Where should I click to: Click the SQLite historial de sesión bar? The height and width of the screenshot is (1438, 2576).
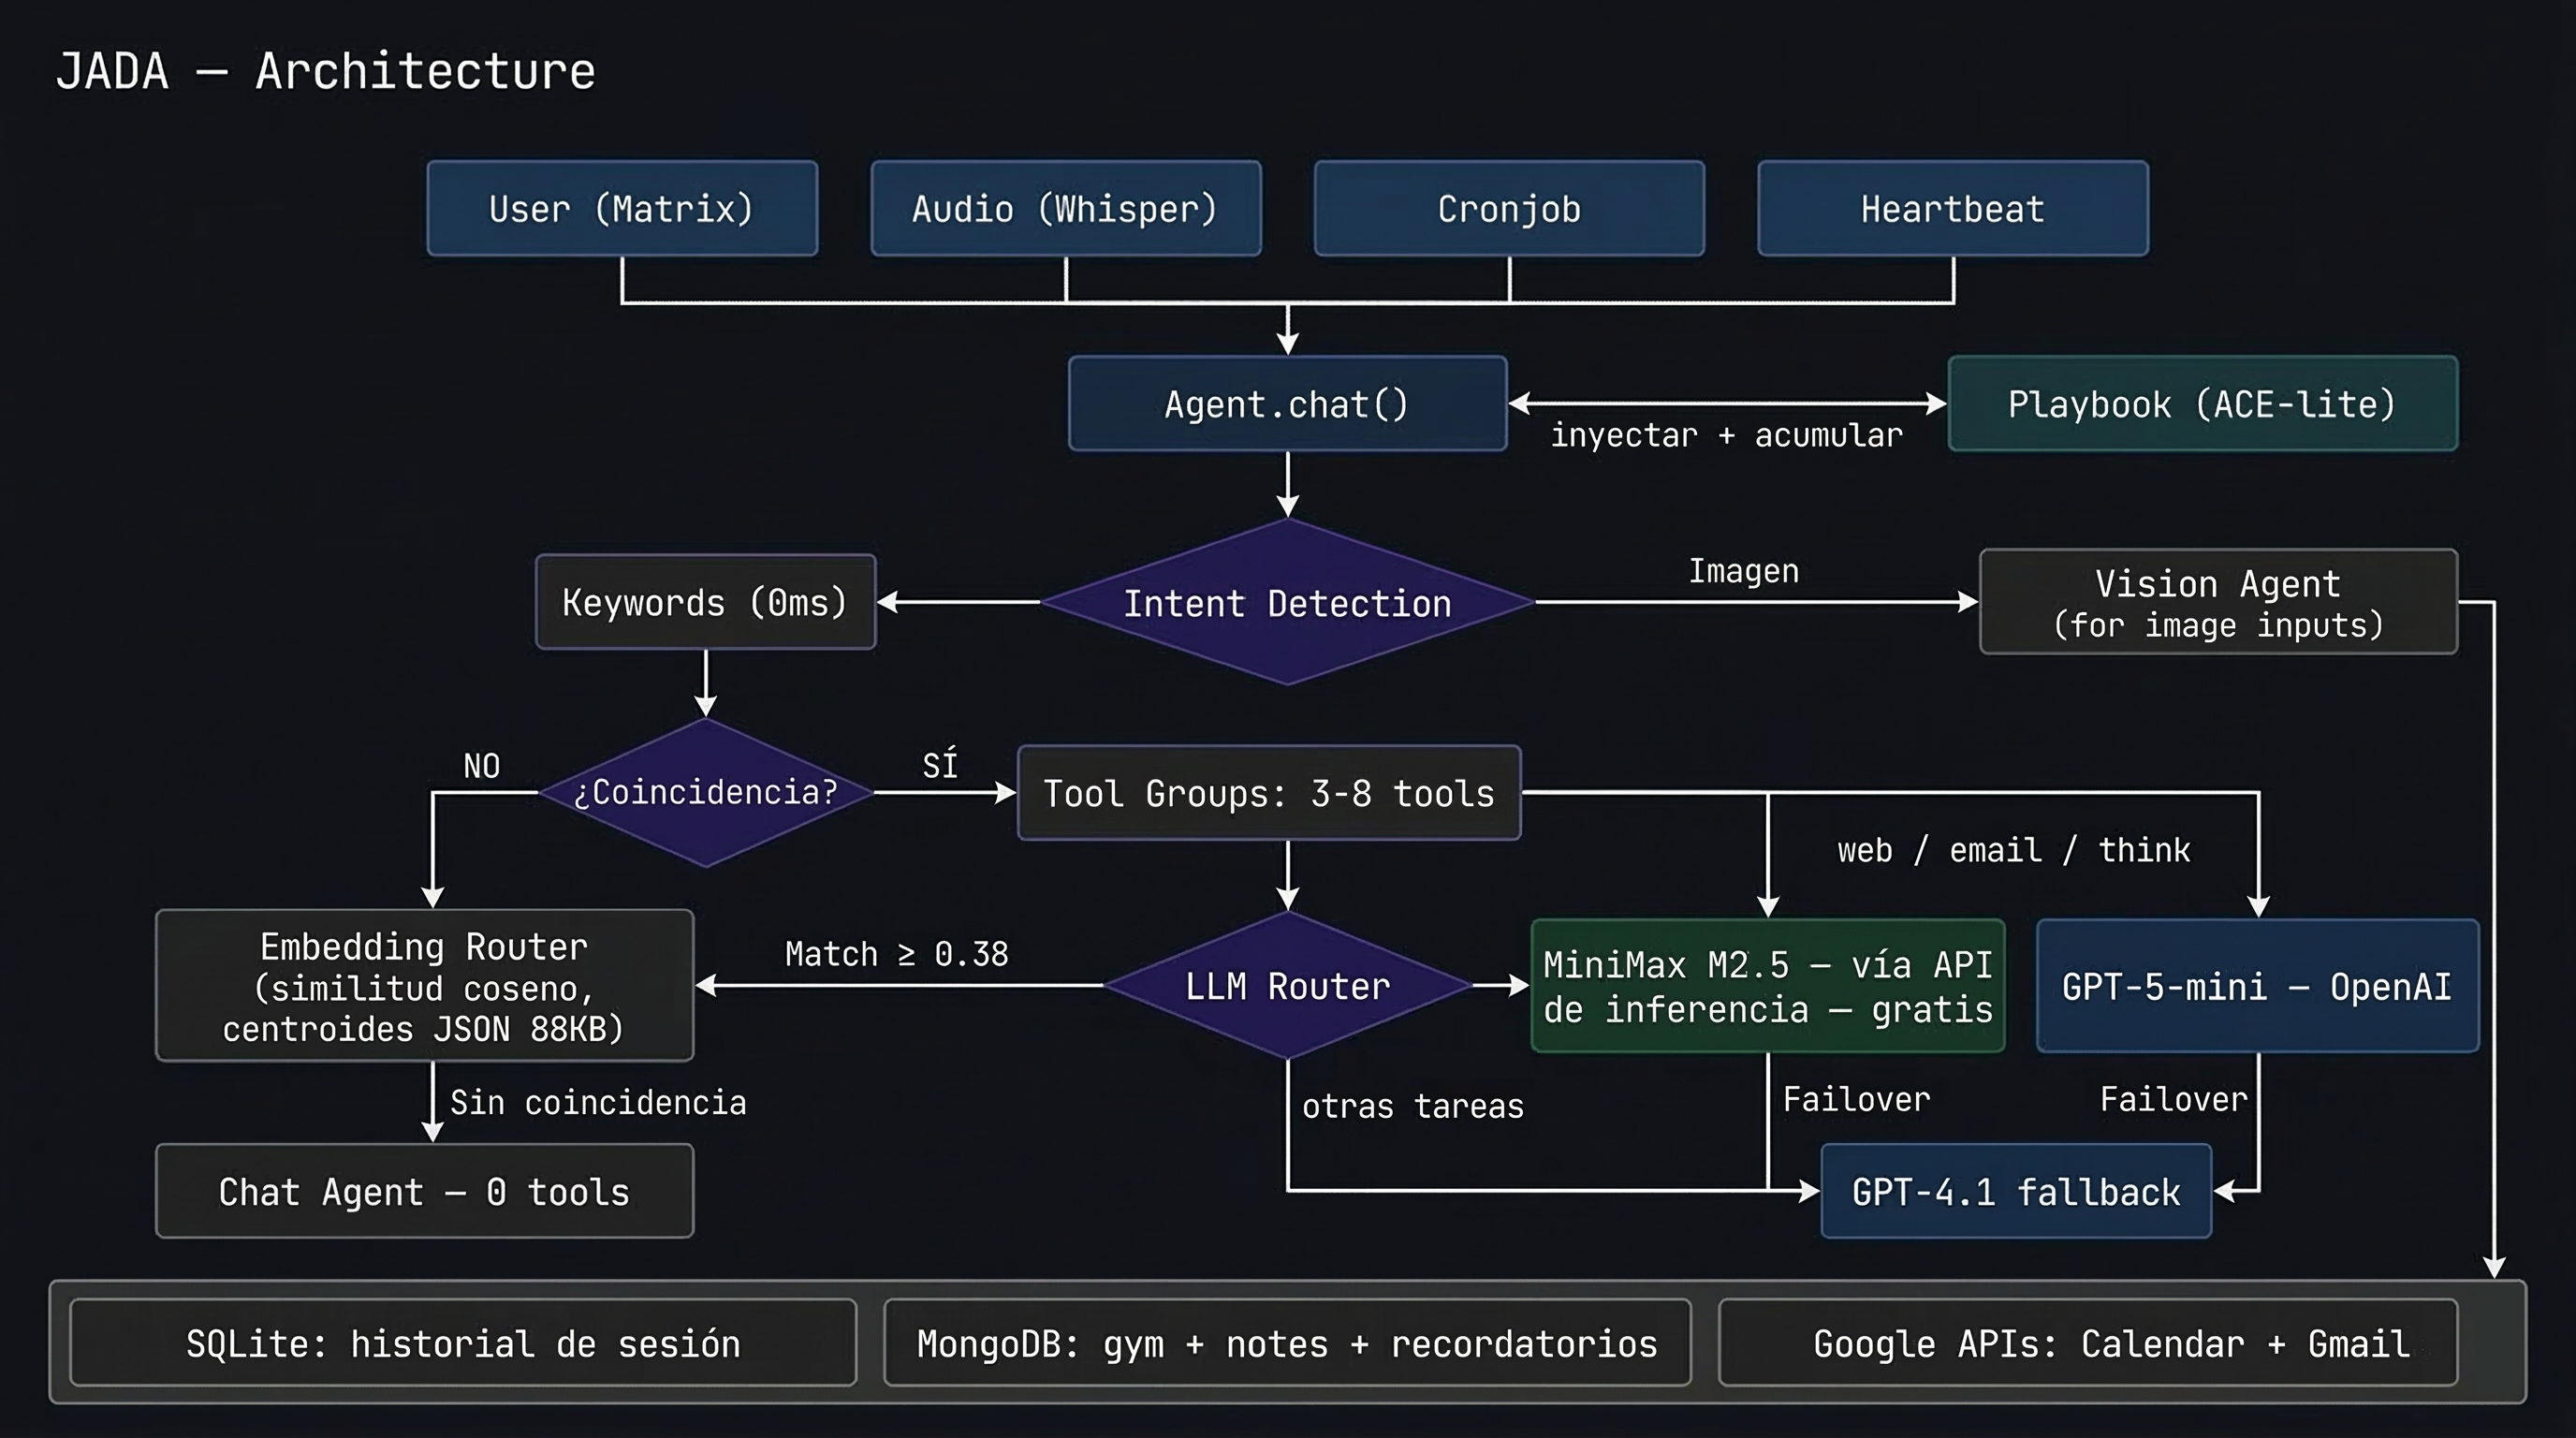462,1343
